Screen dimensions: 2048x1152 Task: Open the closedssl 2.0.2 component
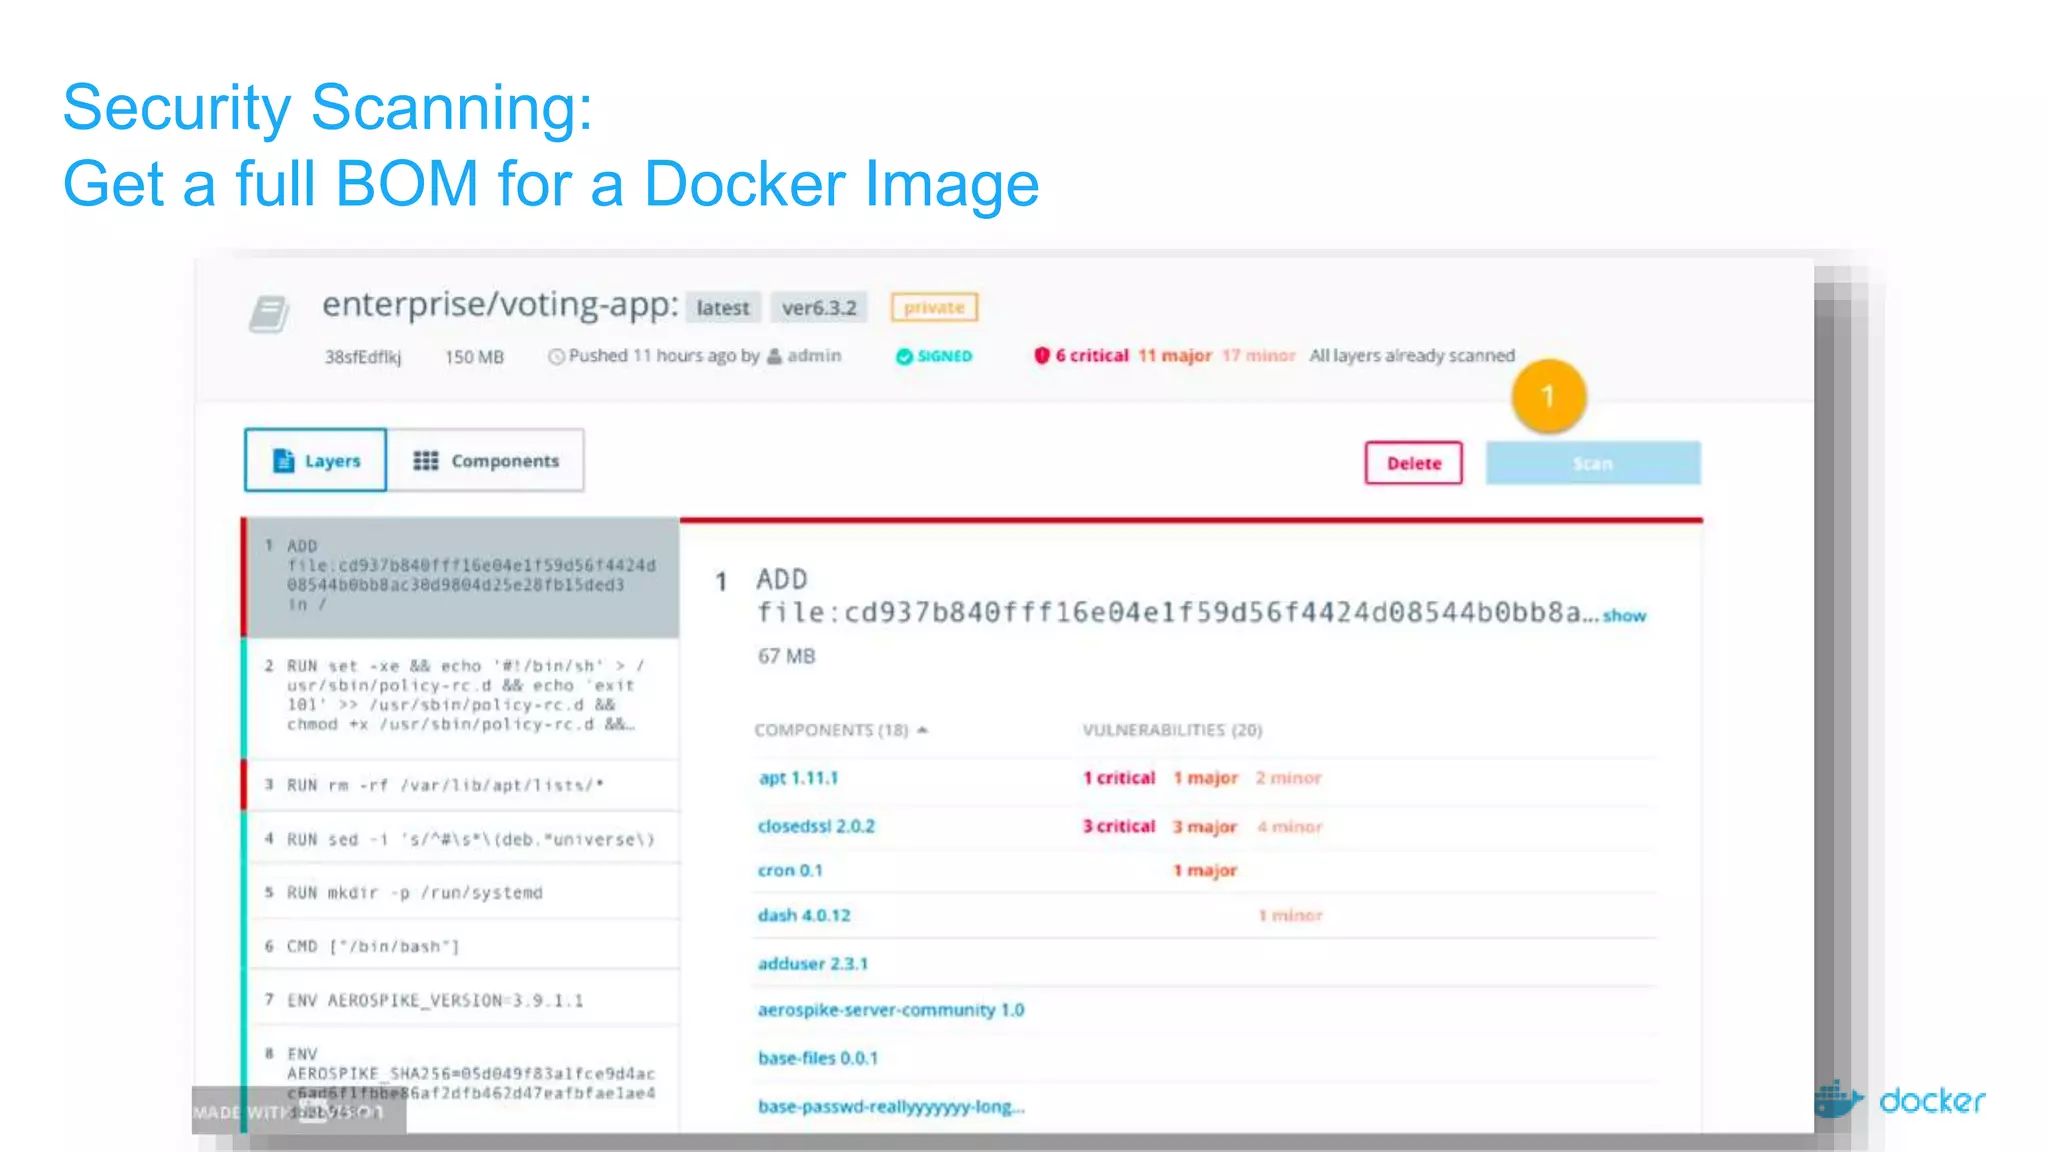pyautogui.click(x=816, y=826)
